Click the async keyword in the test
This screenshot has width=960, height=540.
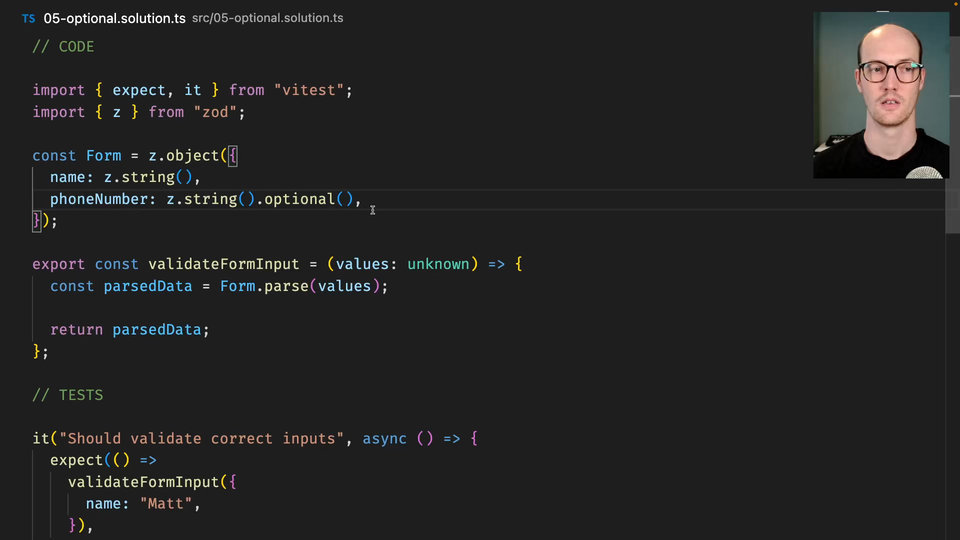click(x=384, y=438)
